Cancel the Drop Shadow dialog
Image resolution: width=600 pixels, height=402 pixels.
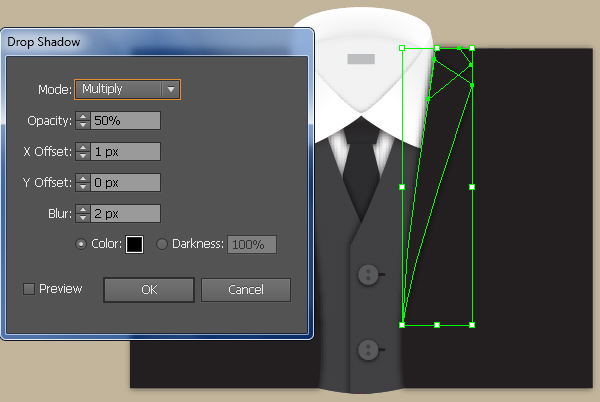tap(246, 290)
